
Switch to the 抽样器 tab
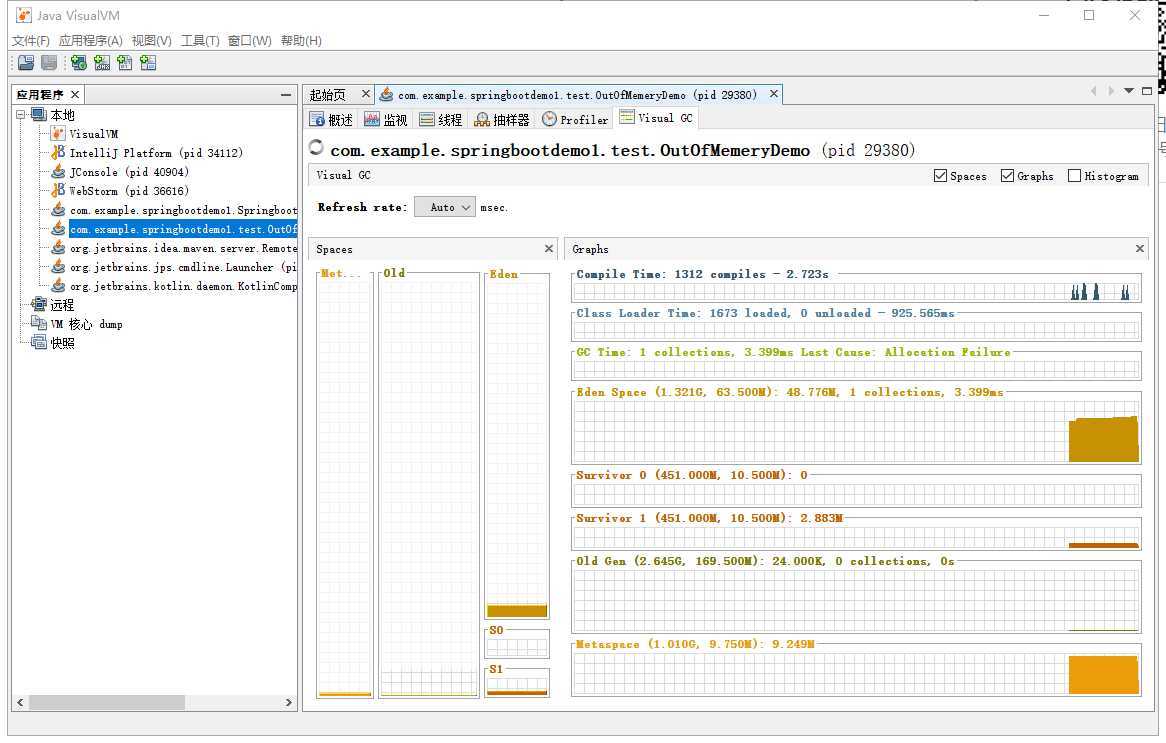click(502, 119)
